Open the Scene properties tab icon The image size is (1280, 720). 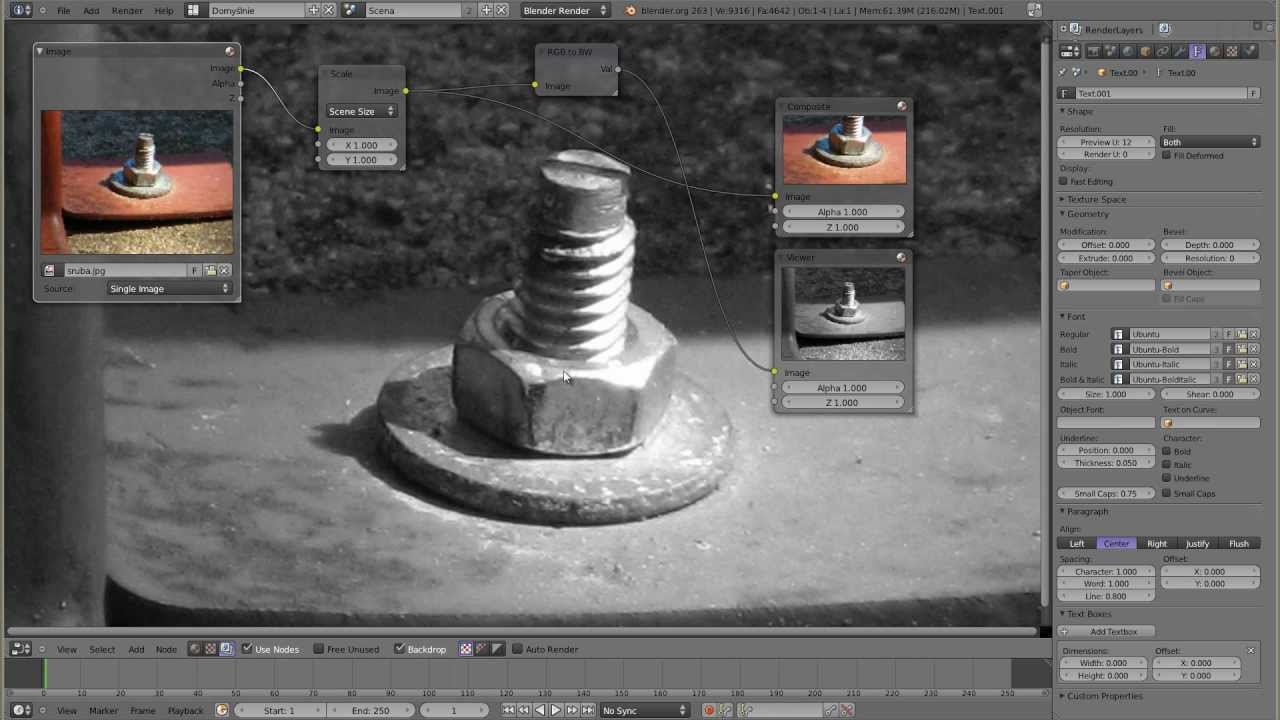(x=1111, y=51)
